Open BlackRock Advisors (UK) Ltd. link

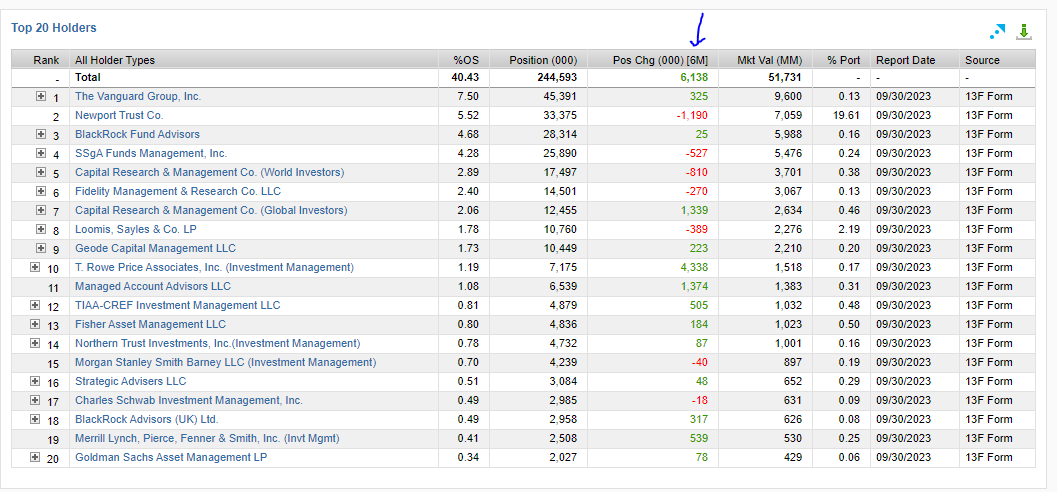point(147,419)
